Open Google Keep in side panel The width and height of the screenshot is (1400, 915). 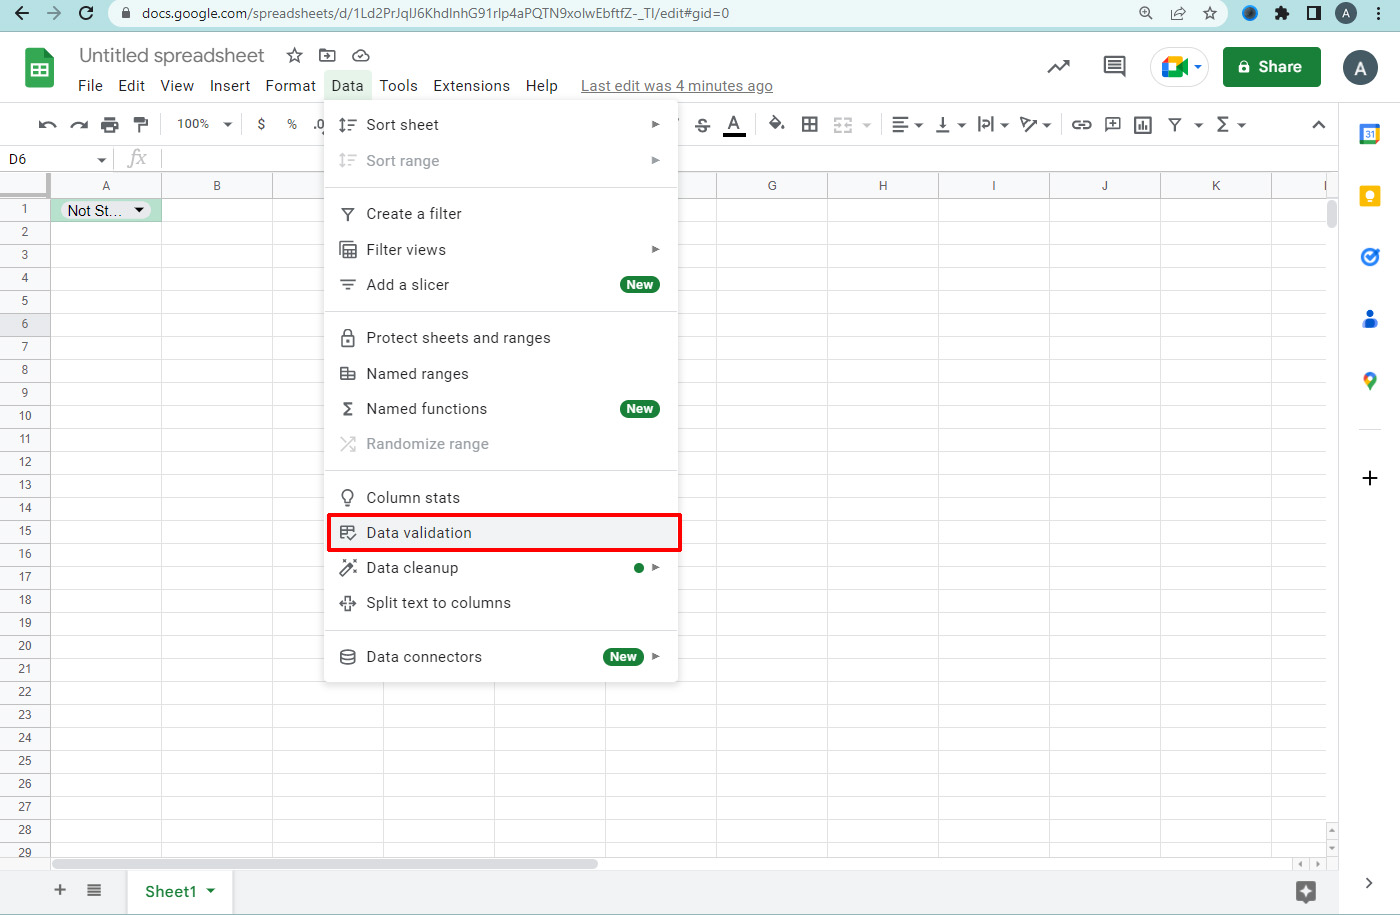(x=1370, y=196)
